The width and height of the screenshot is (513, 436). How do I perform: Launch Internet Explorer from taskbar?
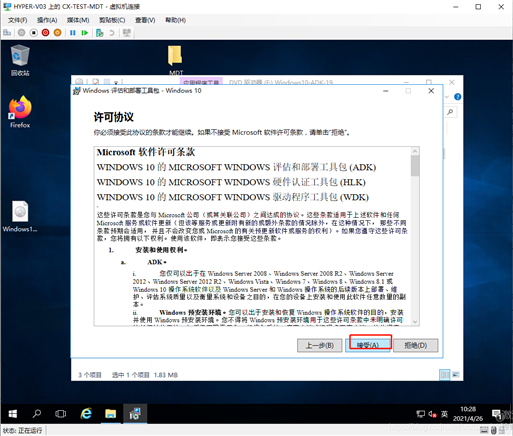[x=86, y=414]
